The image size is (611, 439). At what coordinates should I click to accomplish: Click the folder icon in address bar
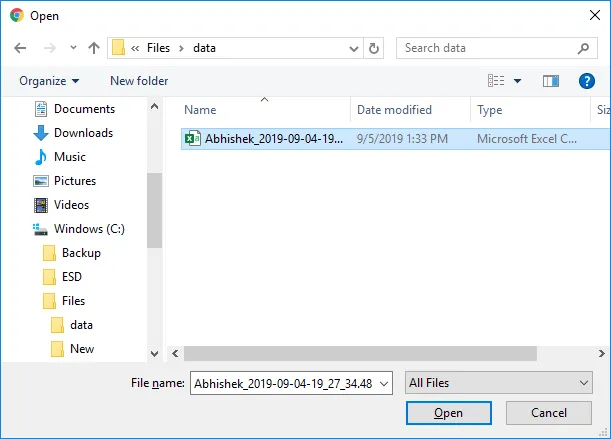[118, 48]
